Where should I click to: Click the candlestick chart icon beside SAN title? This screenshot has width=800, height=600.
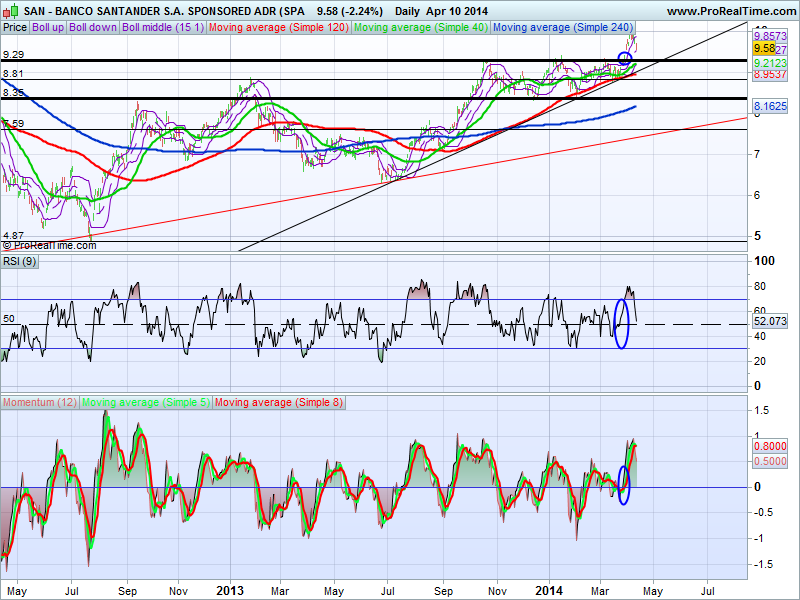pyautogui.click(x=11, y=10)
